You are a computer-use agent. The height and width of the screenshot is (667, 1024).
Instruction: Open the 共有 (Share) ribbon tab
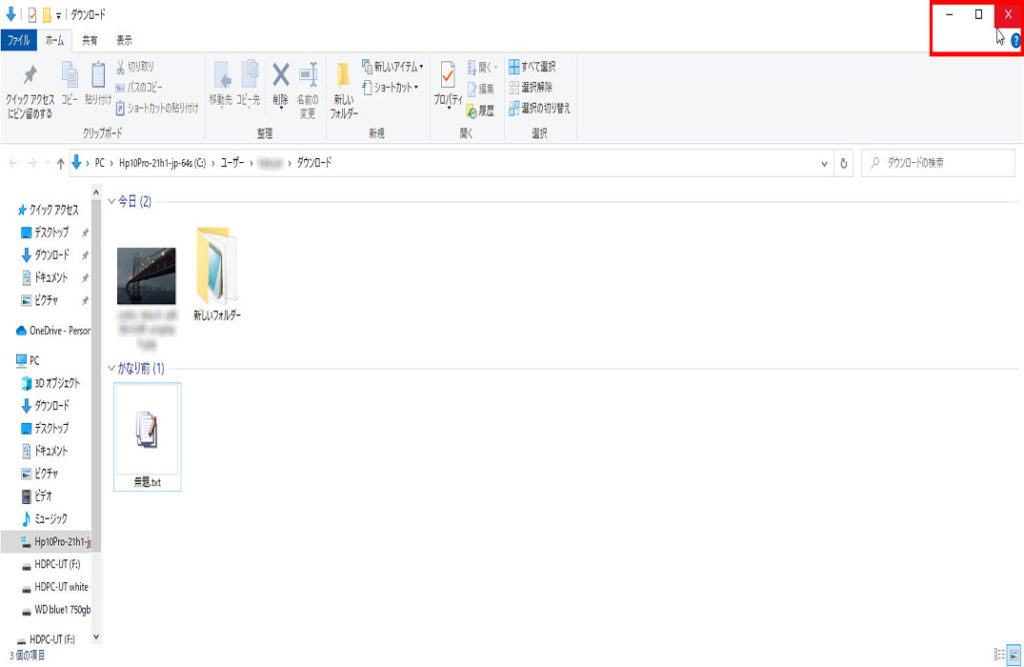(90, 40)
